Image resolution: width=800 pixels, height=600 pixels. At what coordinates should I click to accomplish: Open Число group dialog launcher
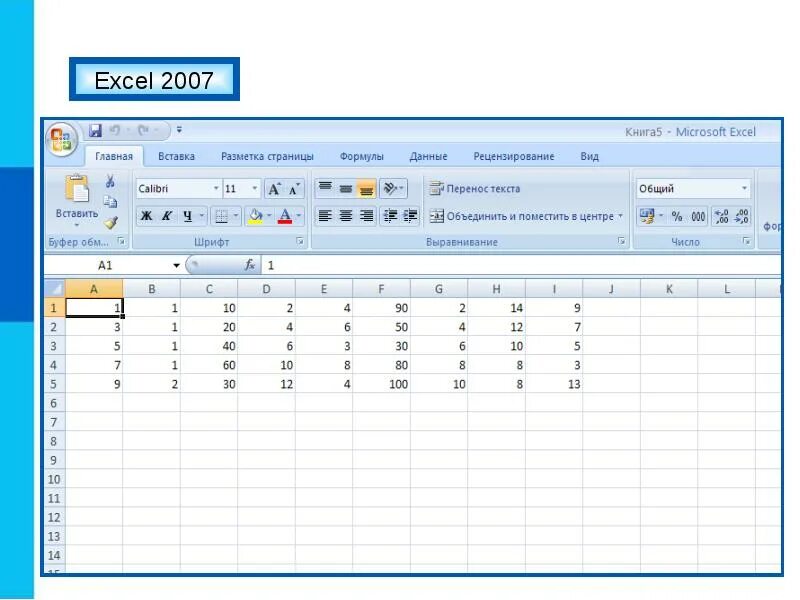point(746,241)
